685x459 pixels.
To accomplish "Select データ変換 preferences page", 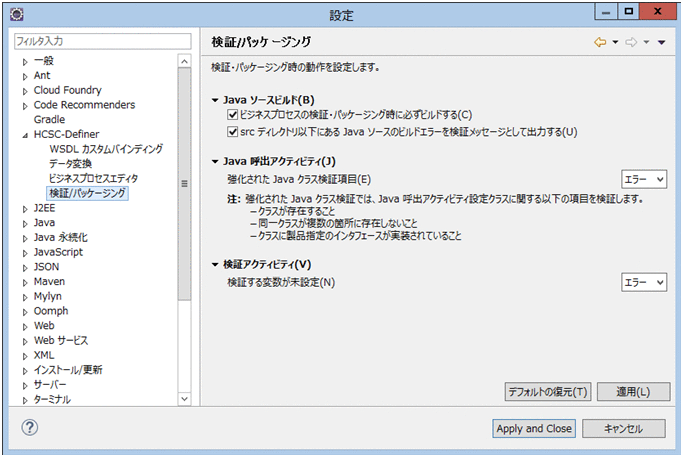I will (x=70, y=163).
